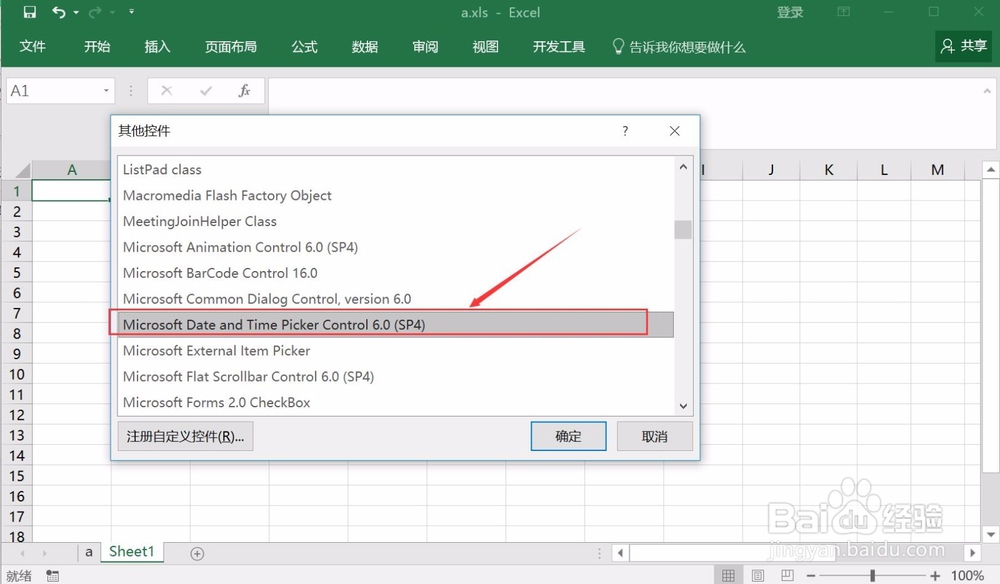Click the worksheet vertical scroll up arrow

990,170
